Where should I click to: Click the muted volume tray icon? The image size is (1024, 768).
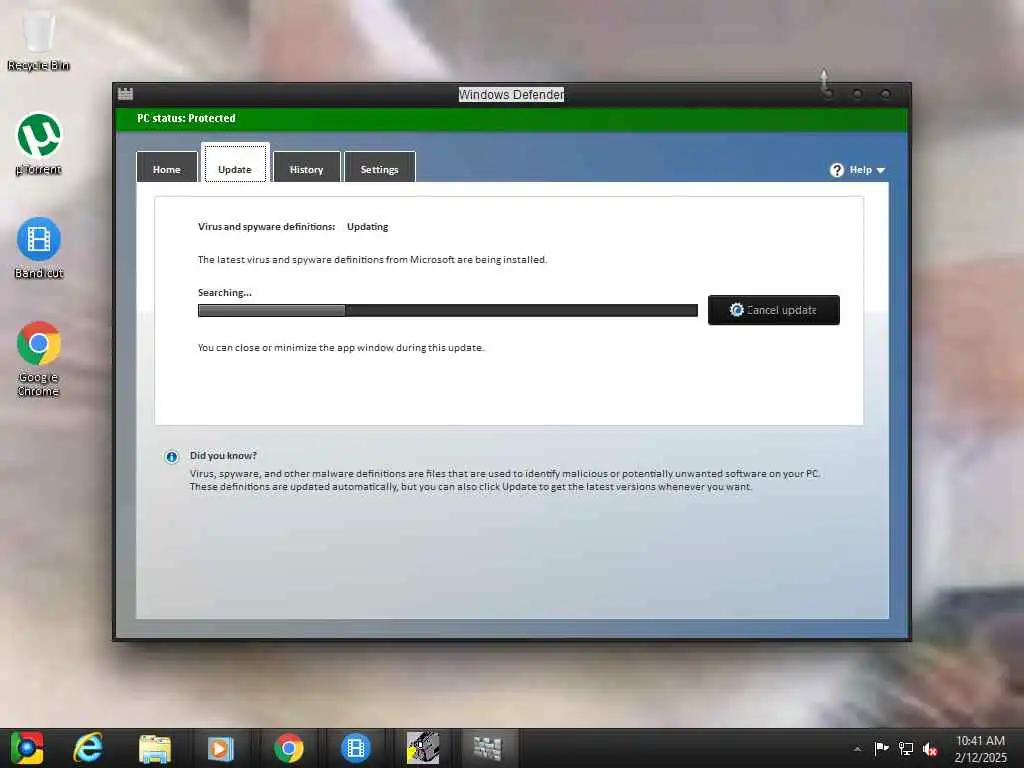coord(930,749)
